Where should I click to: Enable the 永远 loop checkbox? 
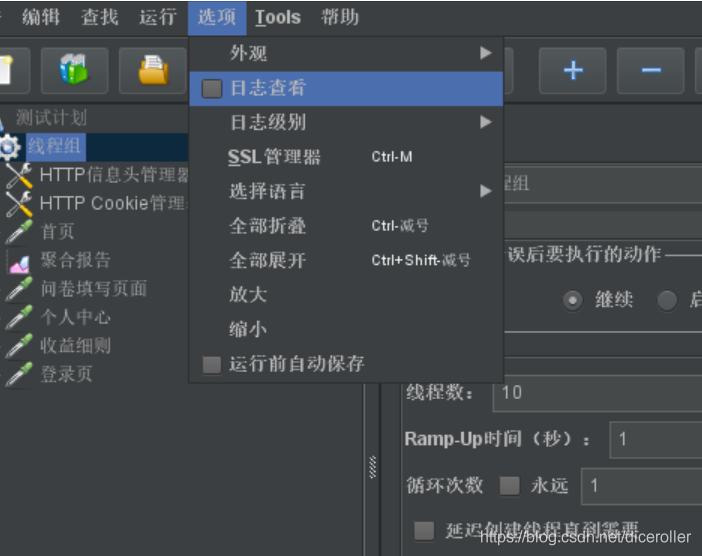tap(509, 486)
